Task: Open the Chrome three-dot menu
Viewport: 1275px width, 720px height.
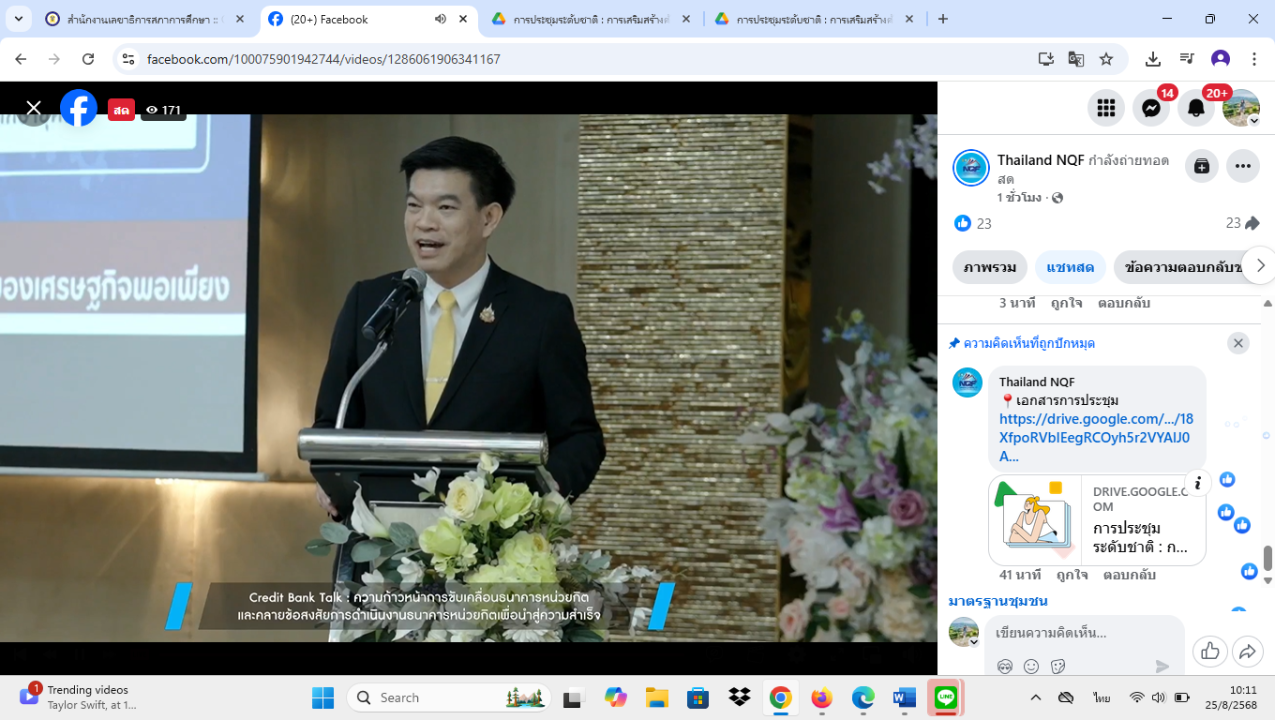Action: point(1254,59)
